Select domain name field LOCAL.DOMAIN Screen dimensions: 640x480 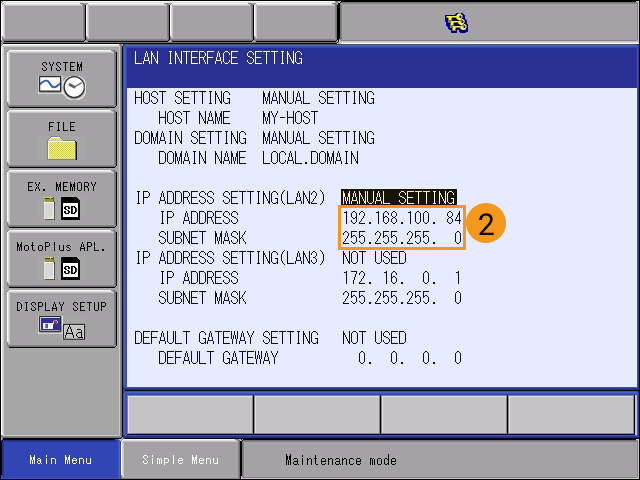[x=310, y=158]
